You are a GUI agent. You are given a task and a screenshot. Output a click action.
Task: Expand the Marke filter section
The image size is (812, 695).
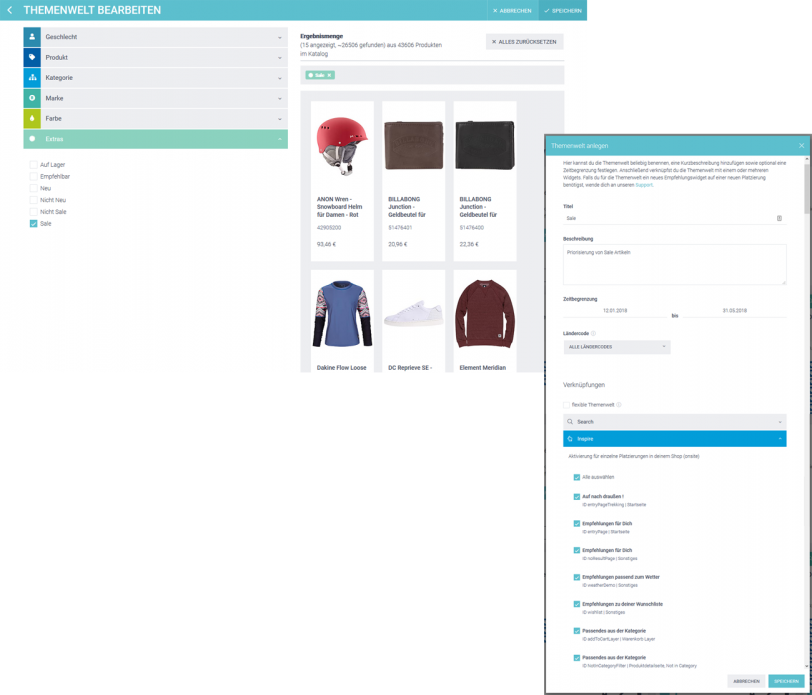pos(155,98)
